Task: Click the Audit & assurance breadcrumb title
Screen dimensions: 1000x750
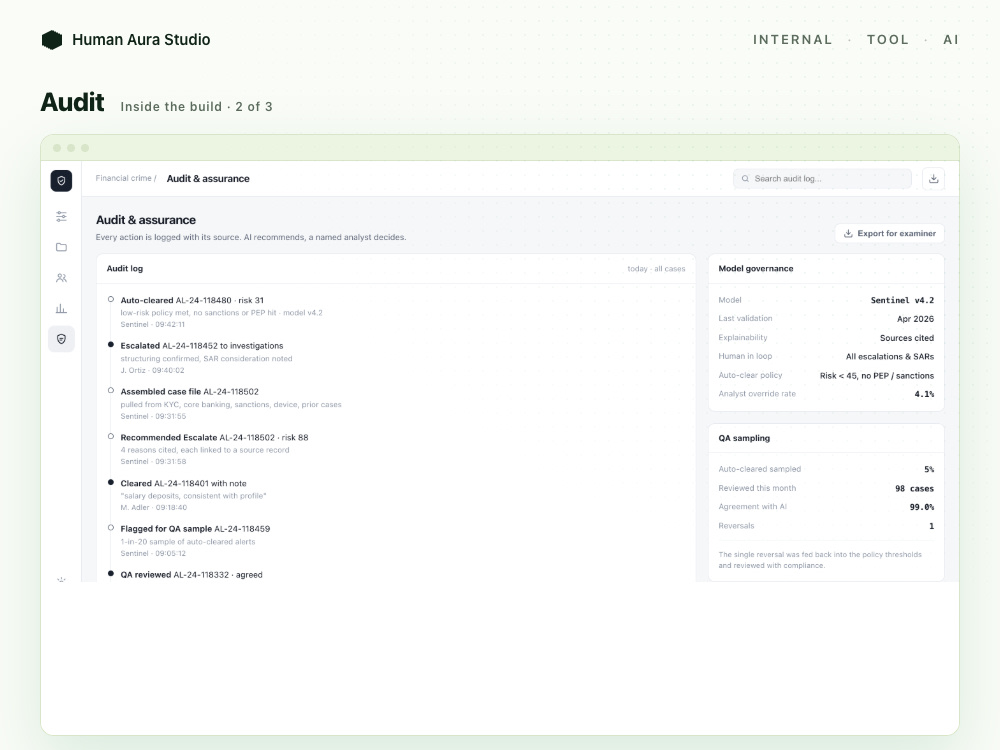Action: [208, 179]
